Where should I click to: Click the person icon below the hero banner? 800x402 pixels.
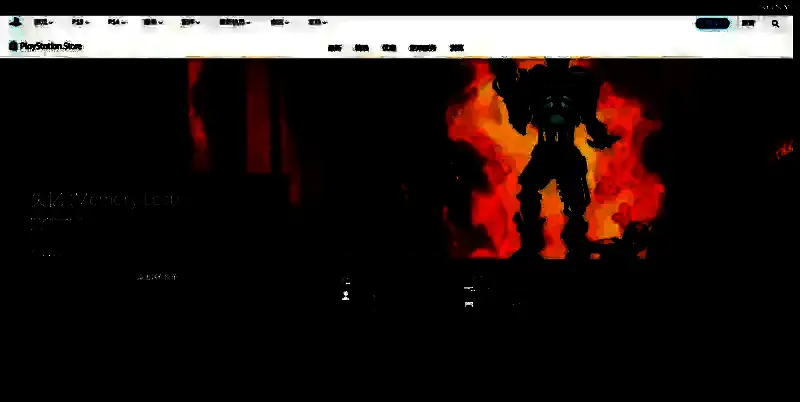coord(346,296)
